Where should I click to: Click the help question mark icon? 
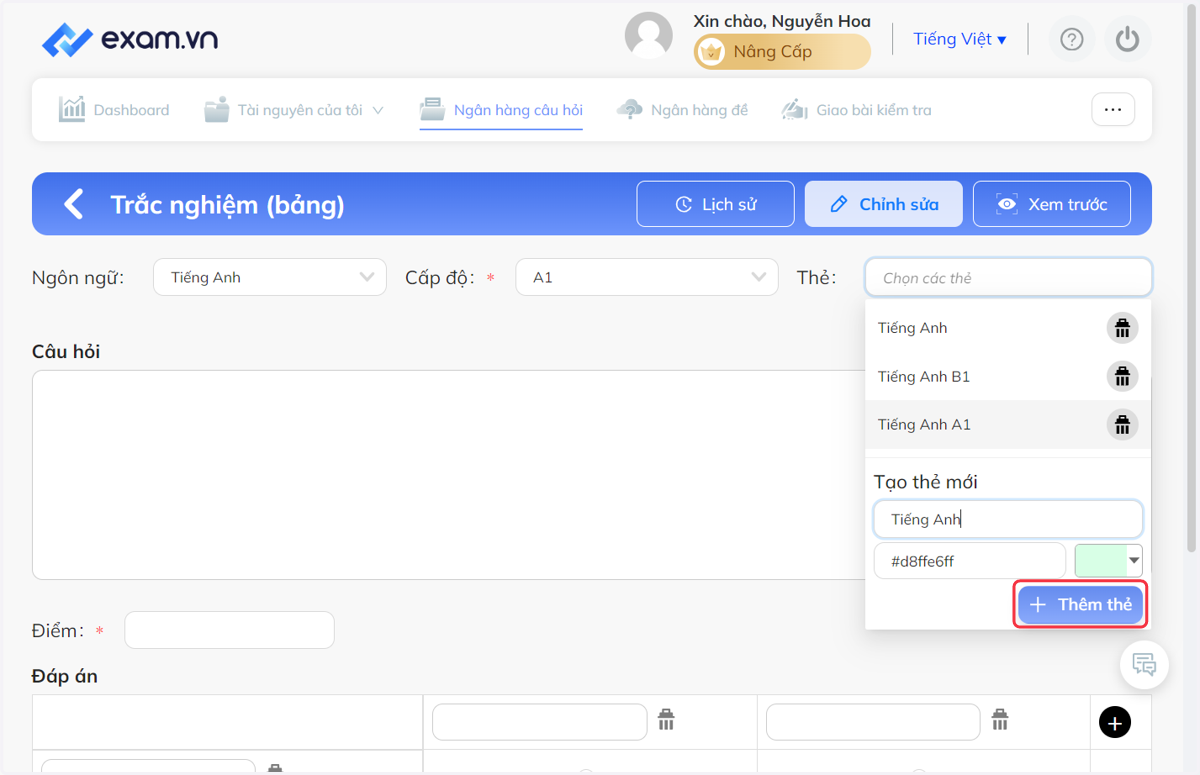coord(1072,39)
